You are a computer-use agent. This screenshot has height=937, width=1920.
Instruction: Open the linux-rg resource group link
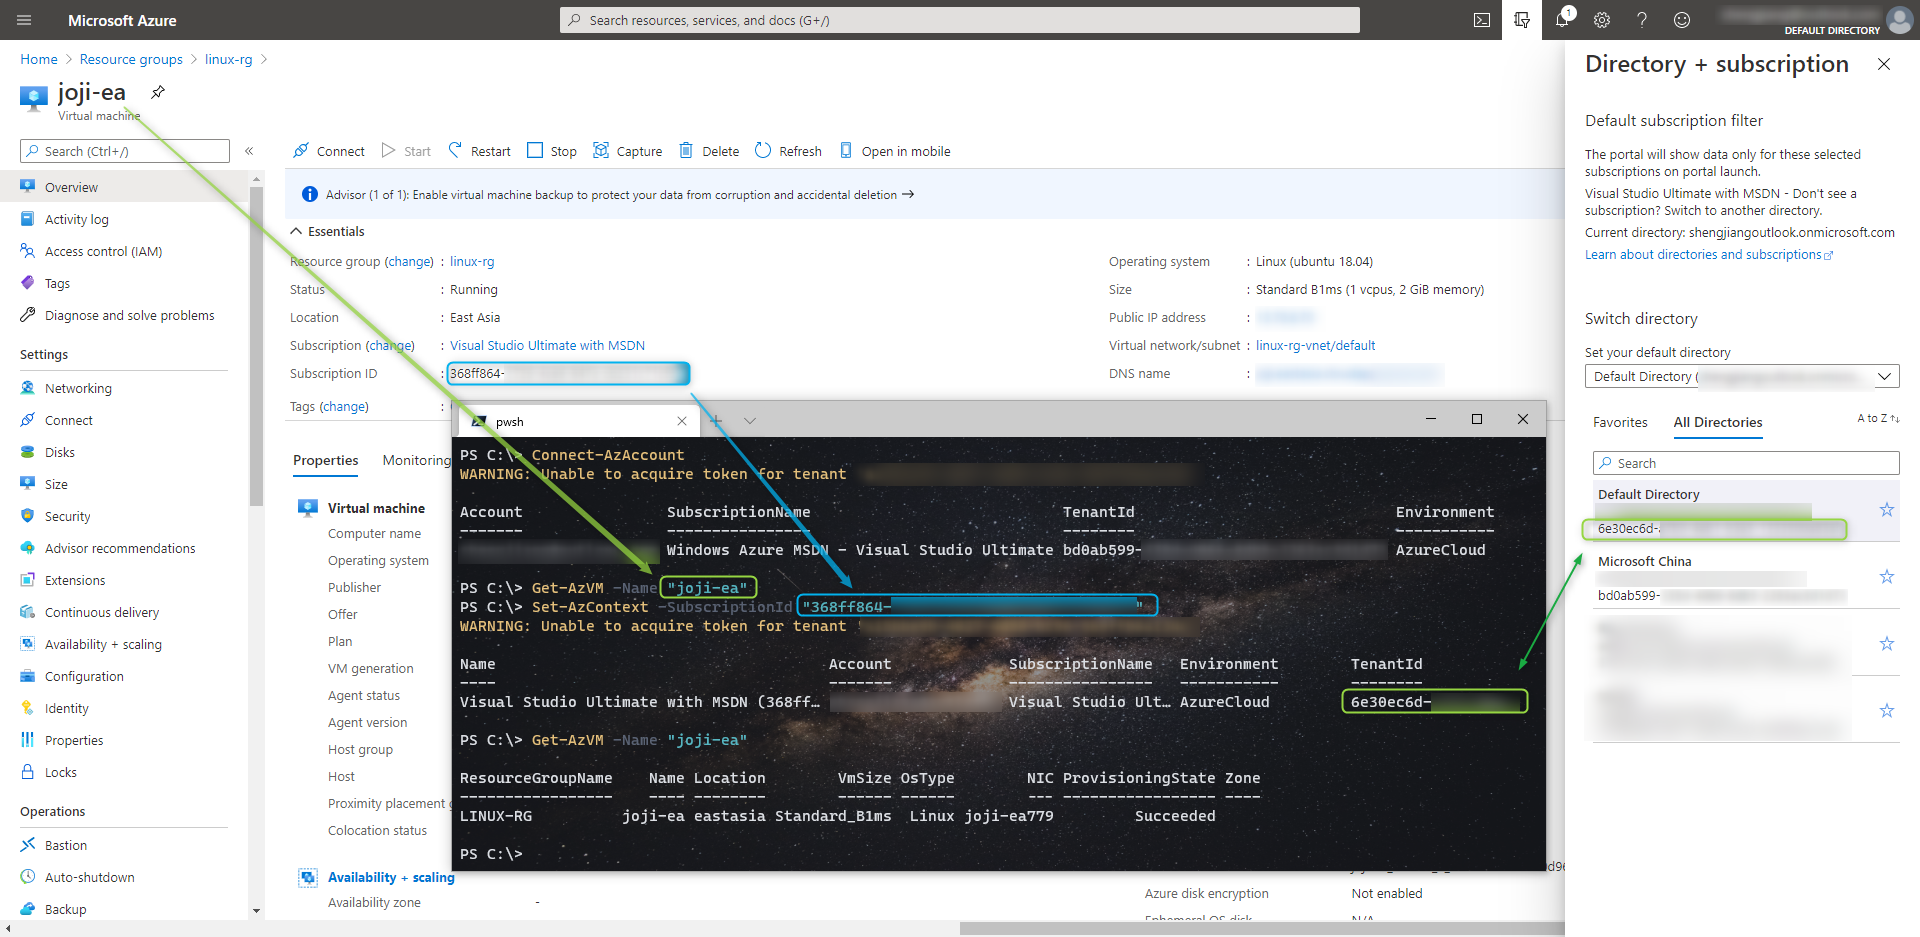[472, 261]
